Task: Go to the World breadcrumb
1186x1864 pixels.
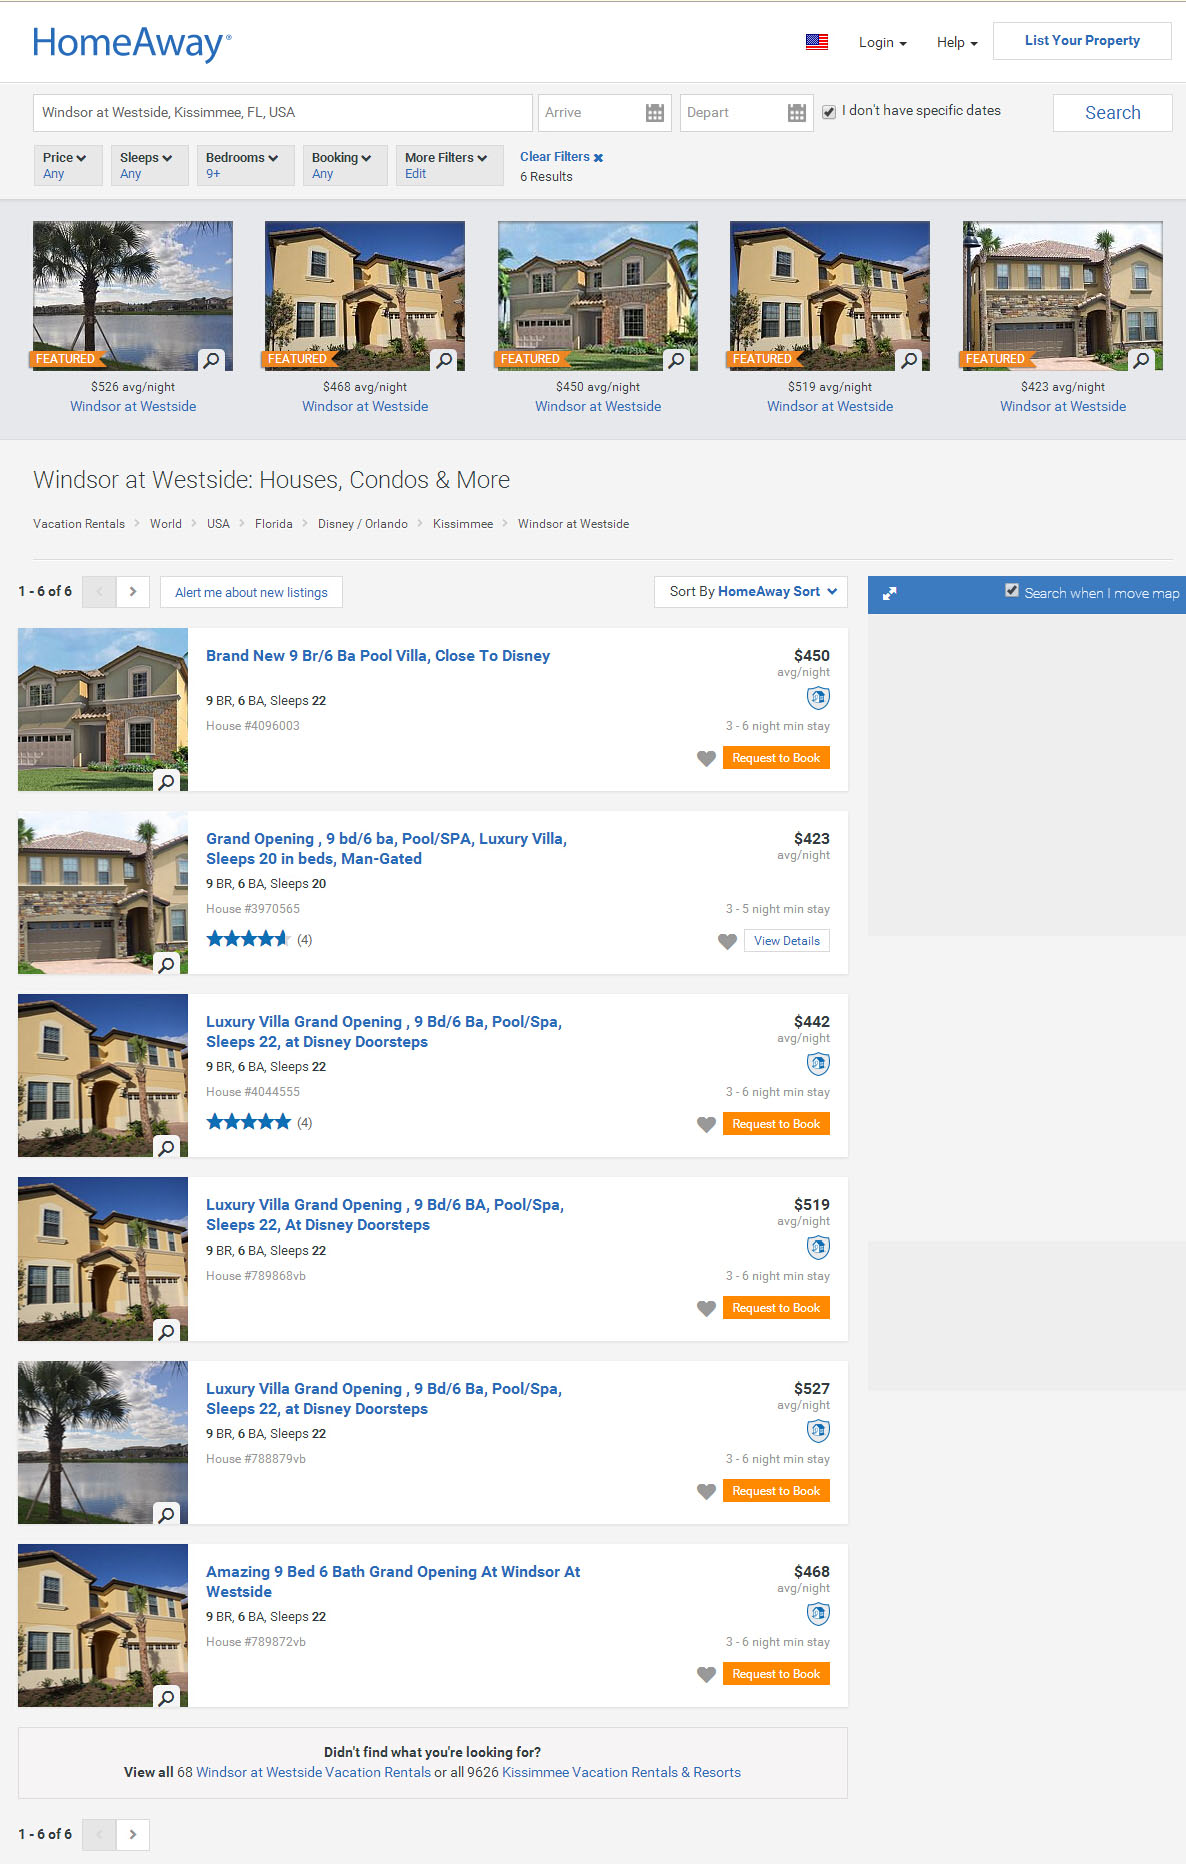Action: (x=166, y=524)
